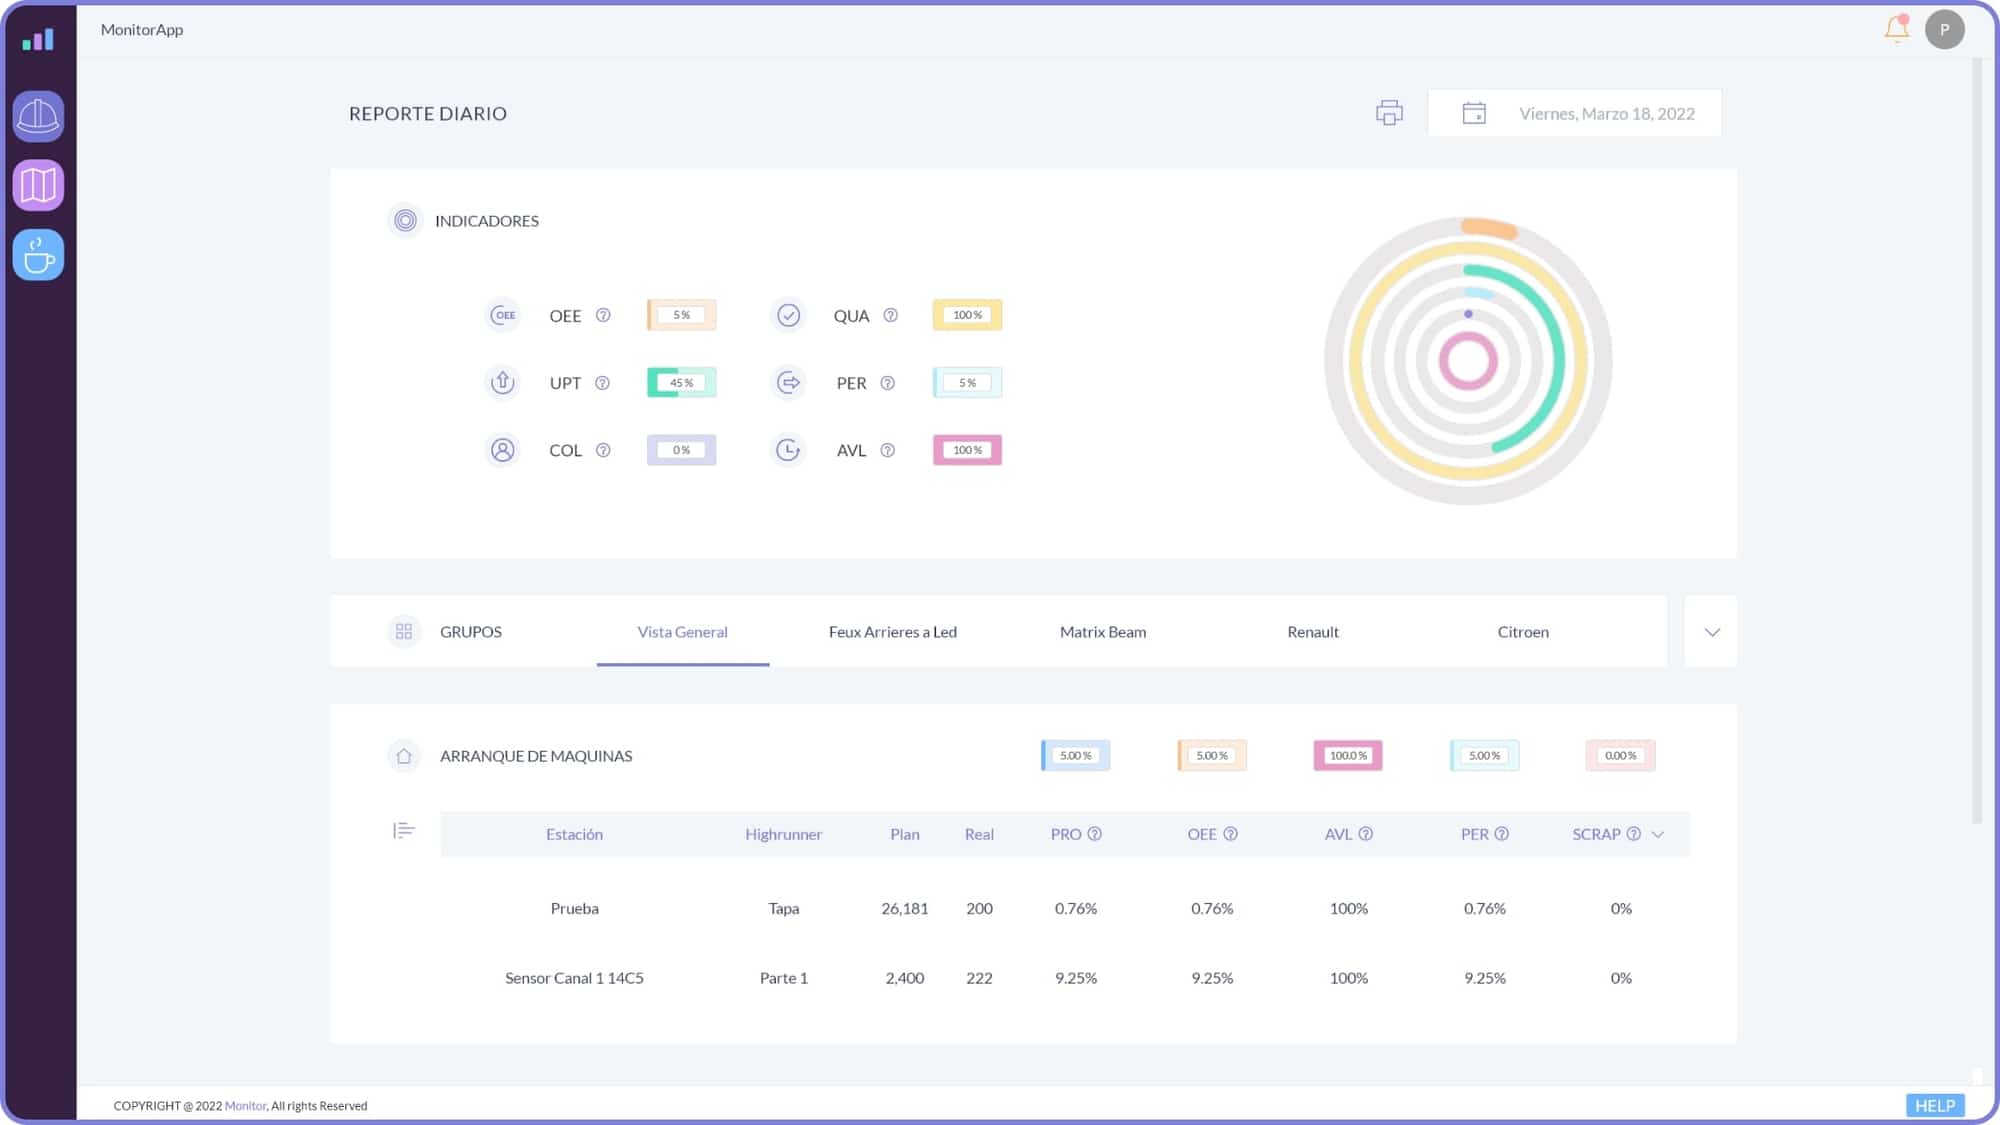Viewport: 2000px width, 1125px height.
Task: Click the HELP button in the bottom corner
Action: 1935,1105
